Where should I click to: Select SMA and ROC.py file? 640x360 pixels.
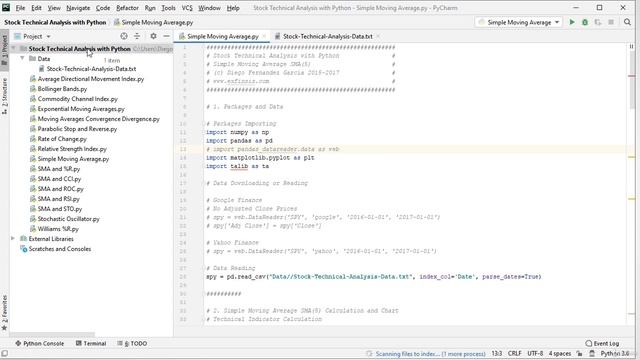coord(60,189)
